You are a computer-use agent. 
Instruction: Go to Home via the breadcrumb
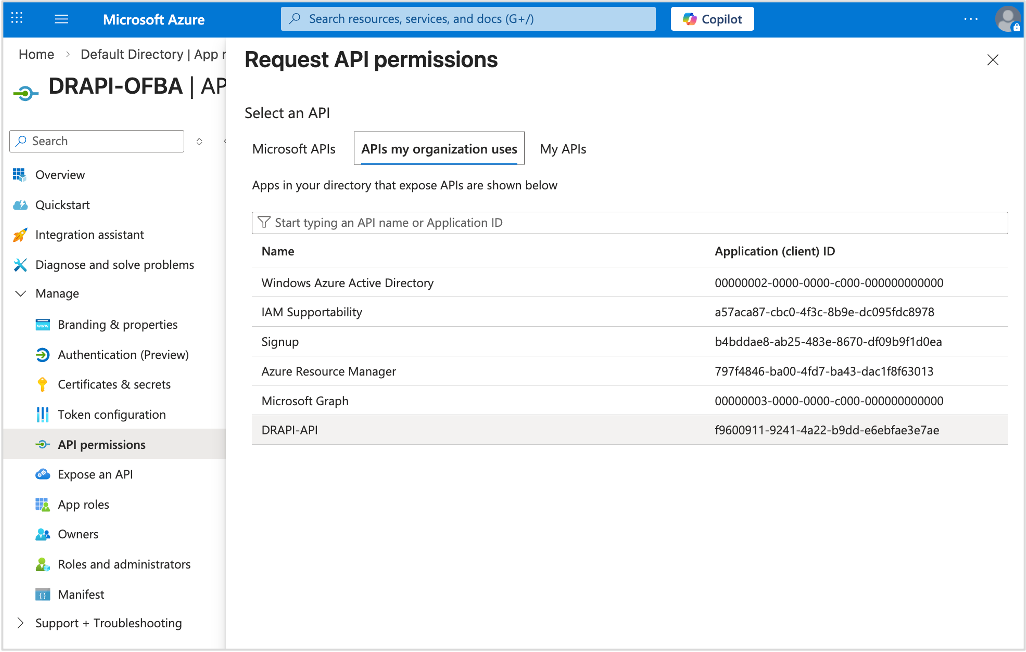(x=36, y=54)
